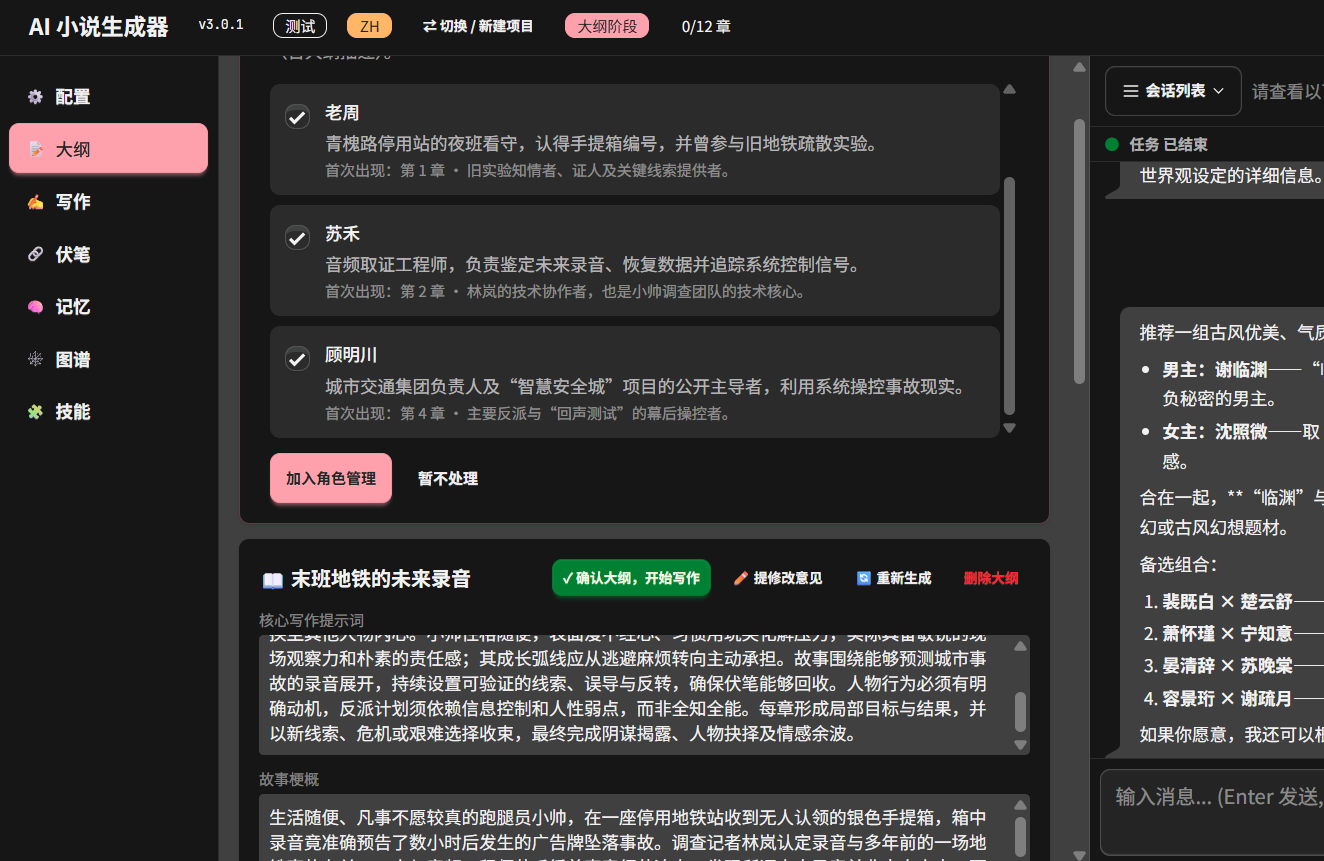Select the 记忆 brain icon
Viewport: 1324px width, 861px height.
[x=36, y=307]
